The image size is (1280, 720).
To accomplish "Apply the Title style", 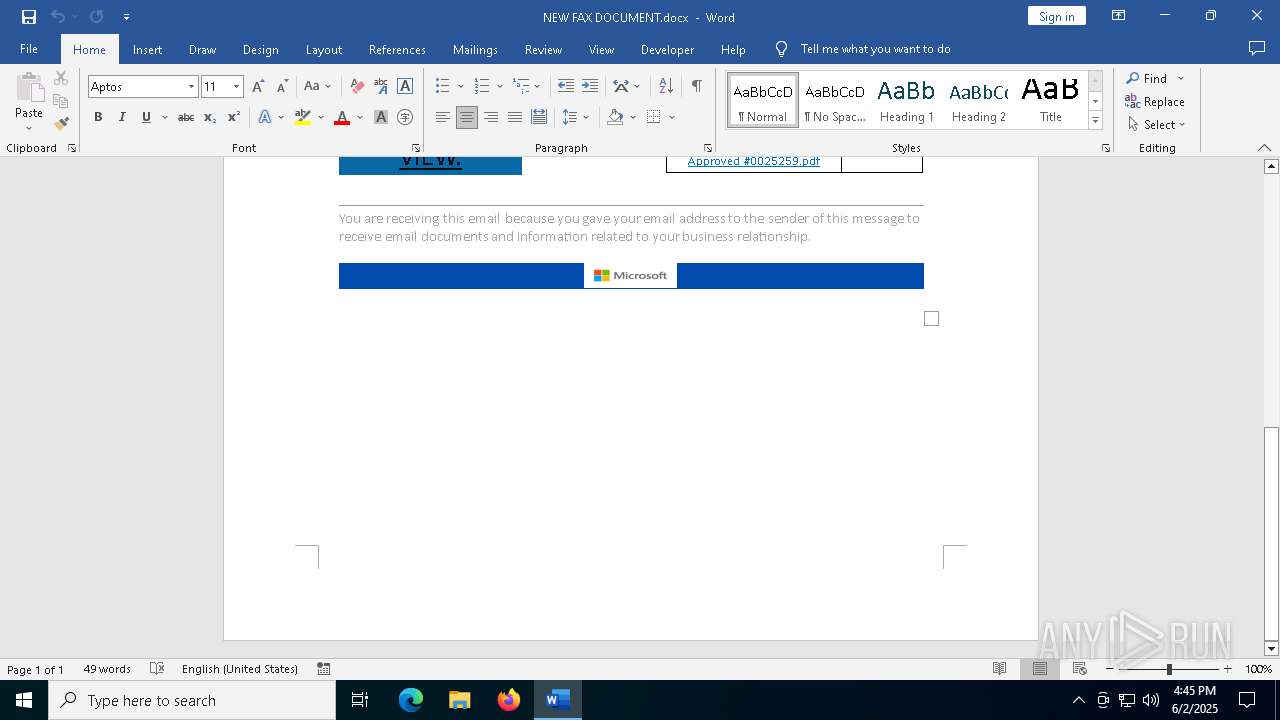I will [1050, 100].
